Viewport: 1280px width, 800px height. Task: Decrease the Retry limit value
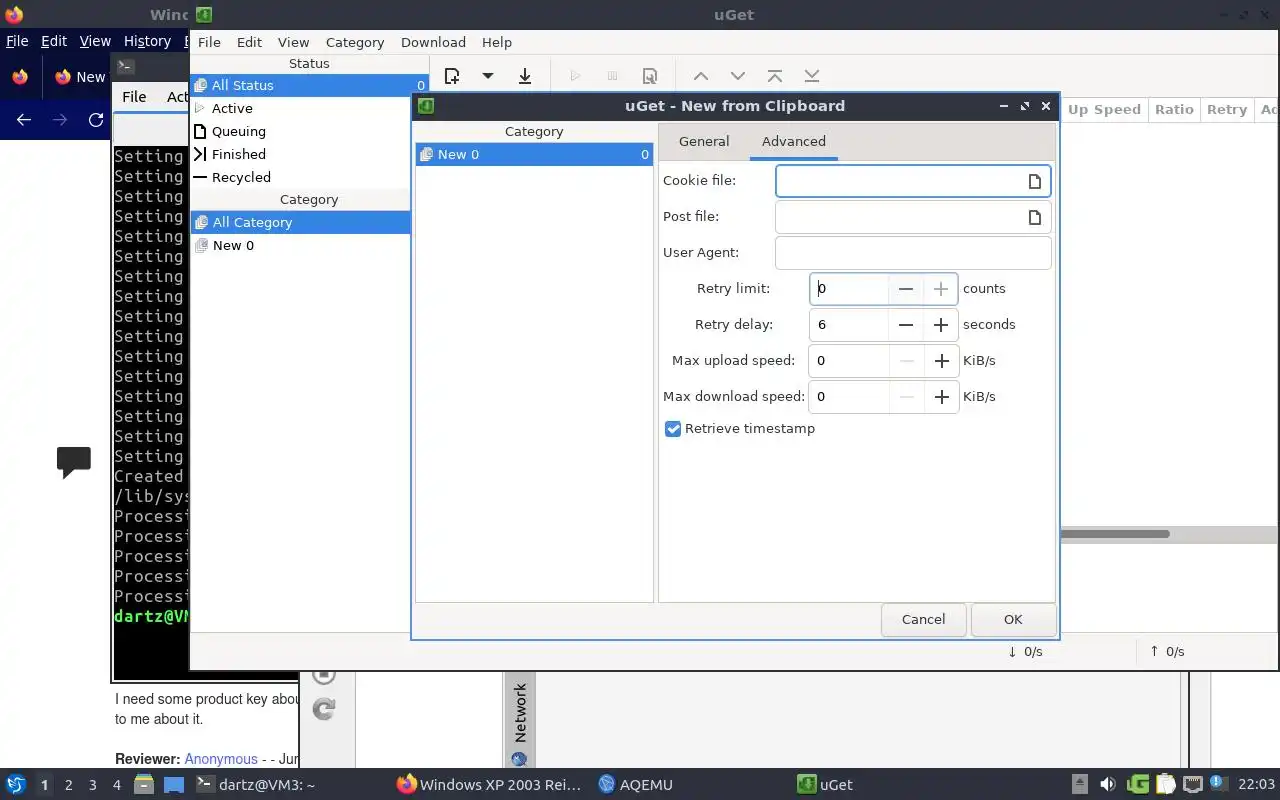click(906, 289)
